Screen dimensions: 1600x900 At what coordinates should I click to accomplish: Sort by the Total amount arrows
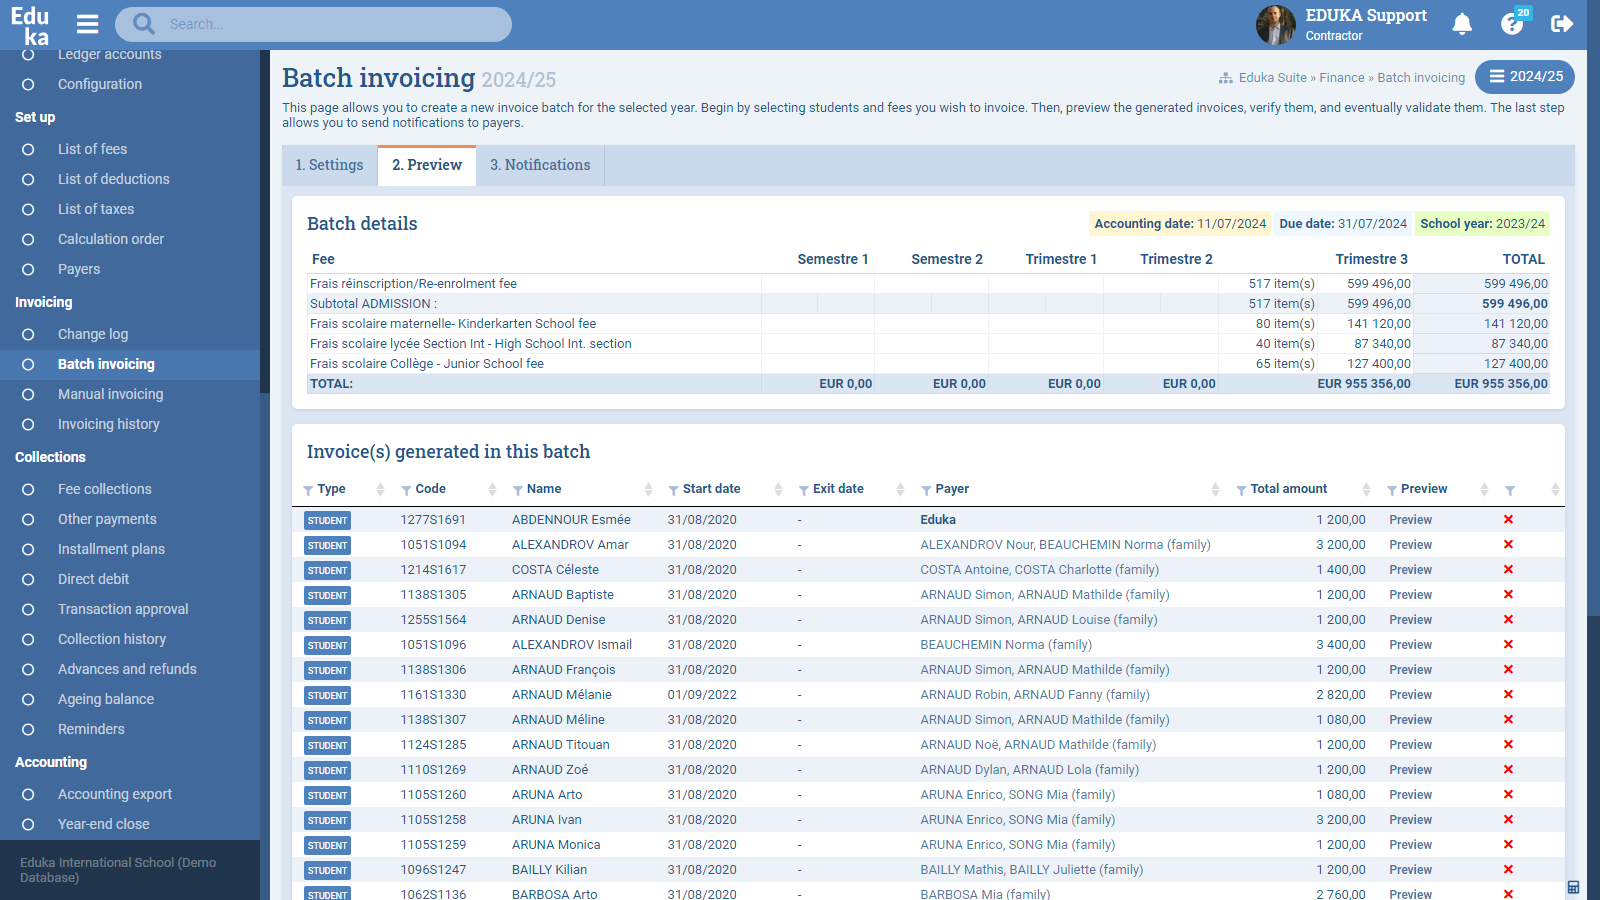1366,489
